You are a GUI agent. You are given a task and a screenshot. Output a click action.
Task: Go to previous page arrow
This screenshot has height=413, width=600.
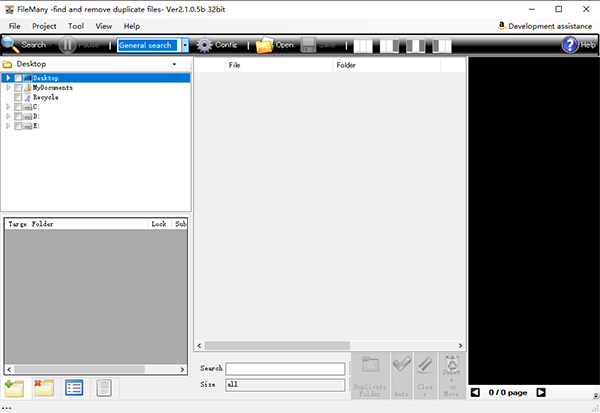pos(475,393)
